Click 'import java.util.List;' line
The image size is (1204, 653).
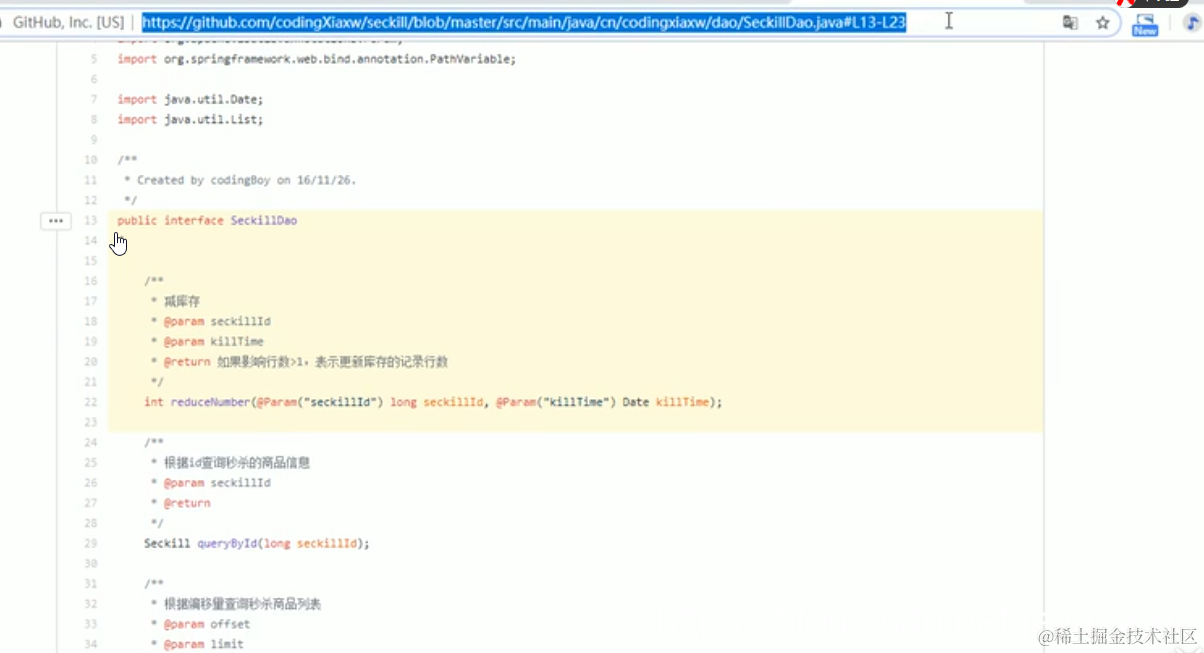coord(190,119)
